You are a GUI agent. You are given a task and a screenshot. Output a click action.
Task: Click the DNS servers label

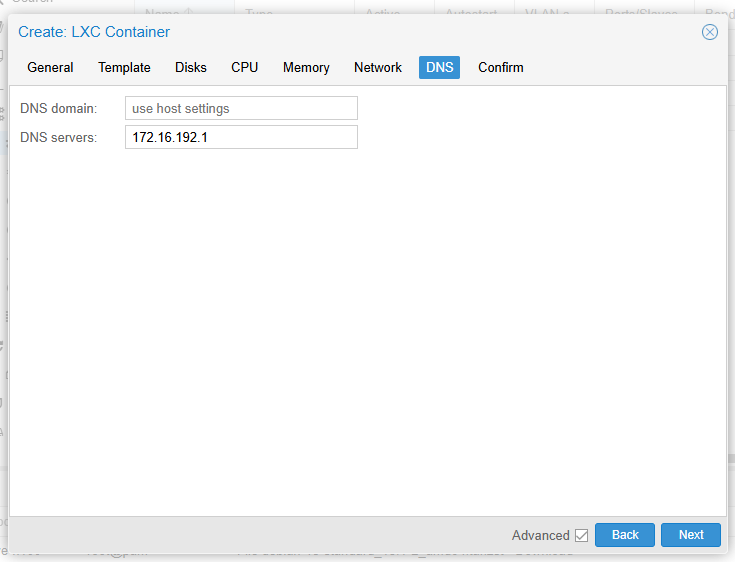point(58,137)
